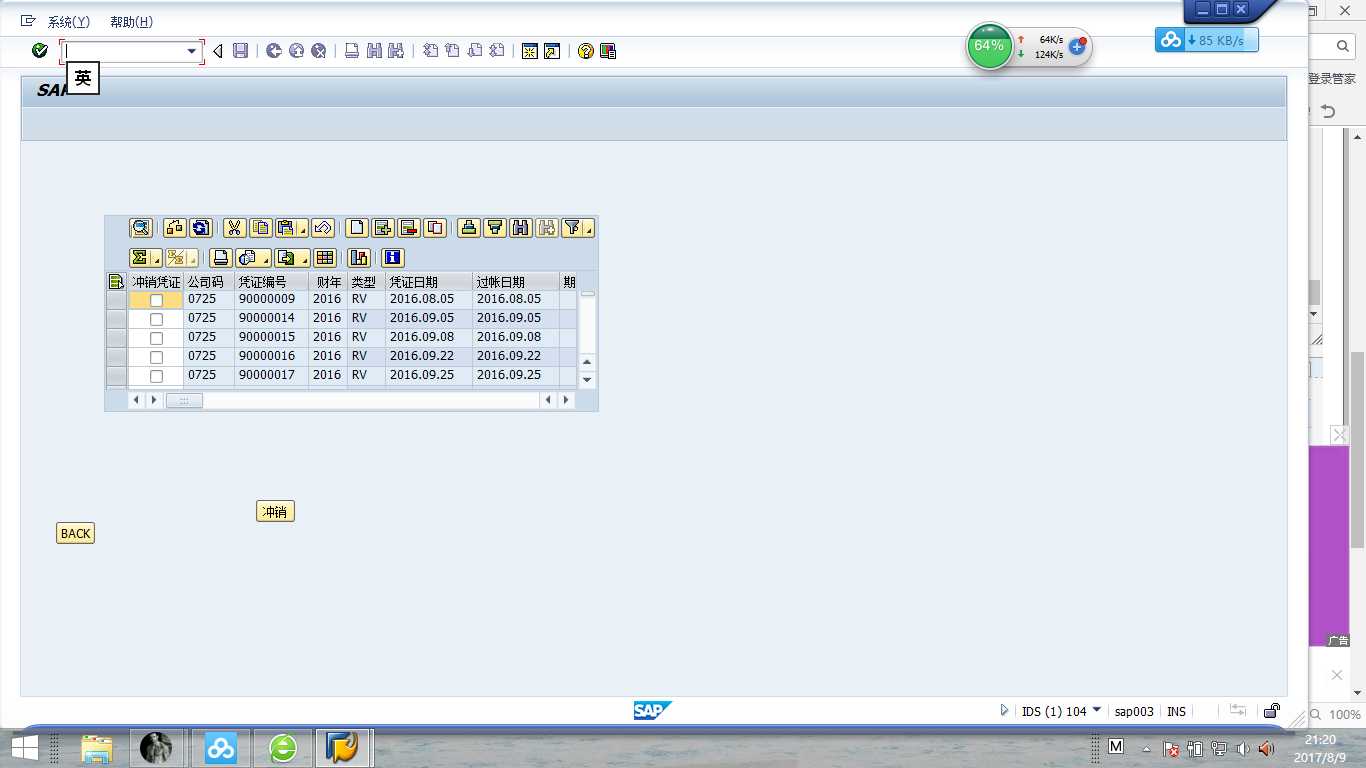The image size is (1366, 768).
Task: Click the Save diskette icon
Action: 240,51
